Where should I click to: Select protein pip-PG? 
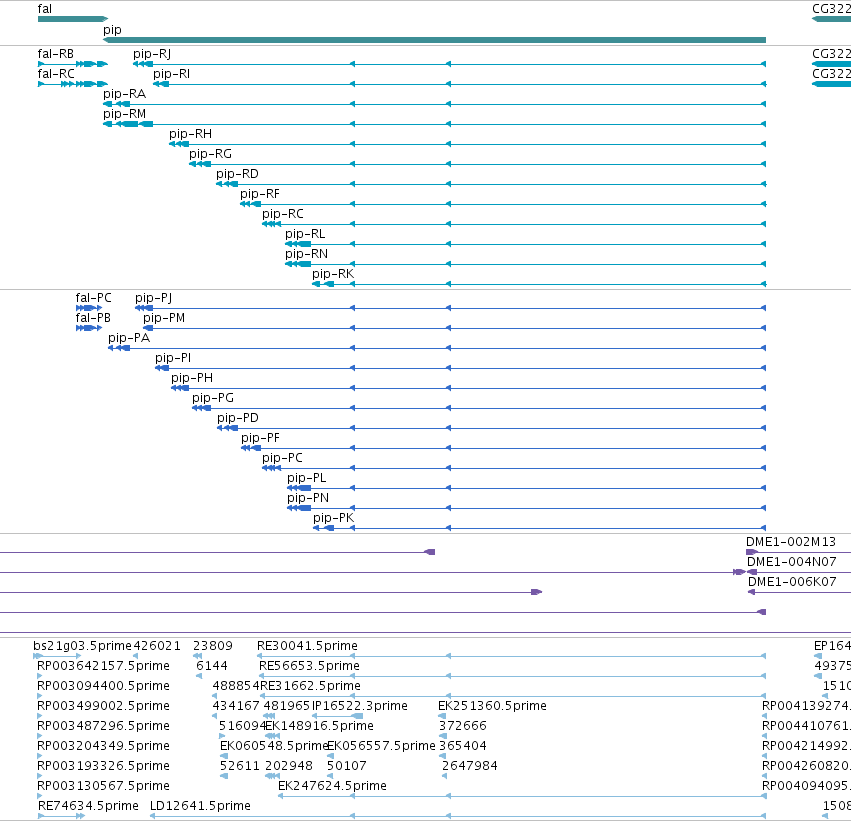pyautogui.click(x=213, y=398)
